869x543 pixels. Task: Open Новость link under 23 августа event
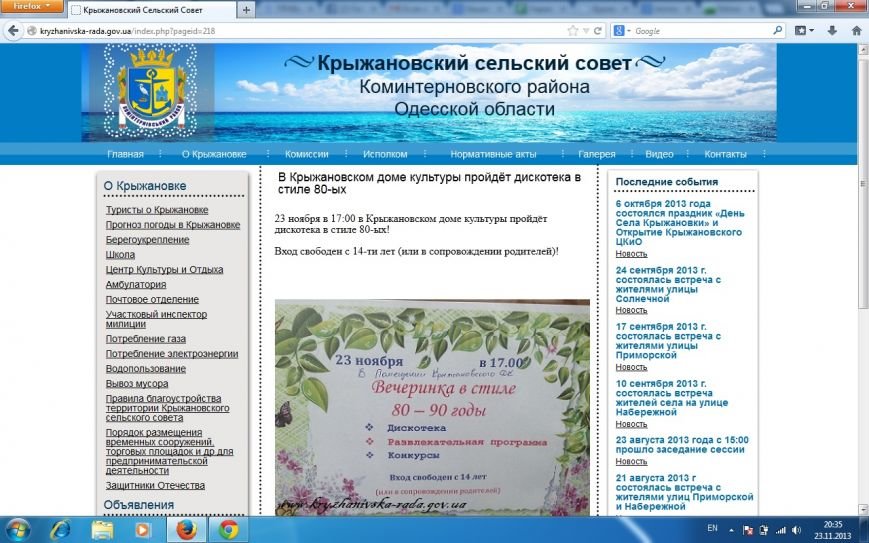pyautogui.click(x=631, y=462)
